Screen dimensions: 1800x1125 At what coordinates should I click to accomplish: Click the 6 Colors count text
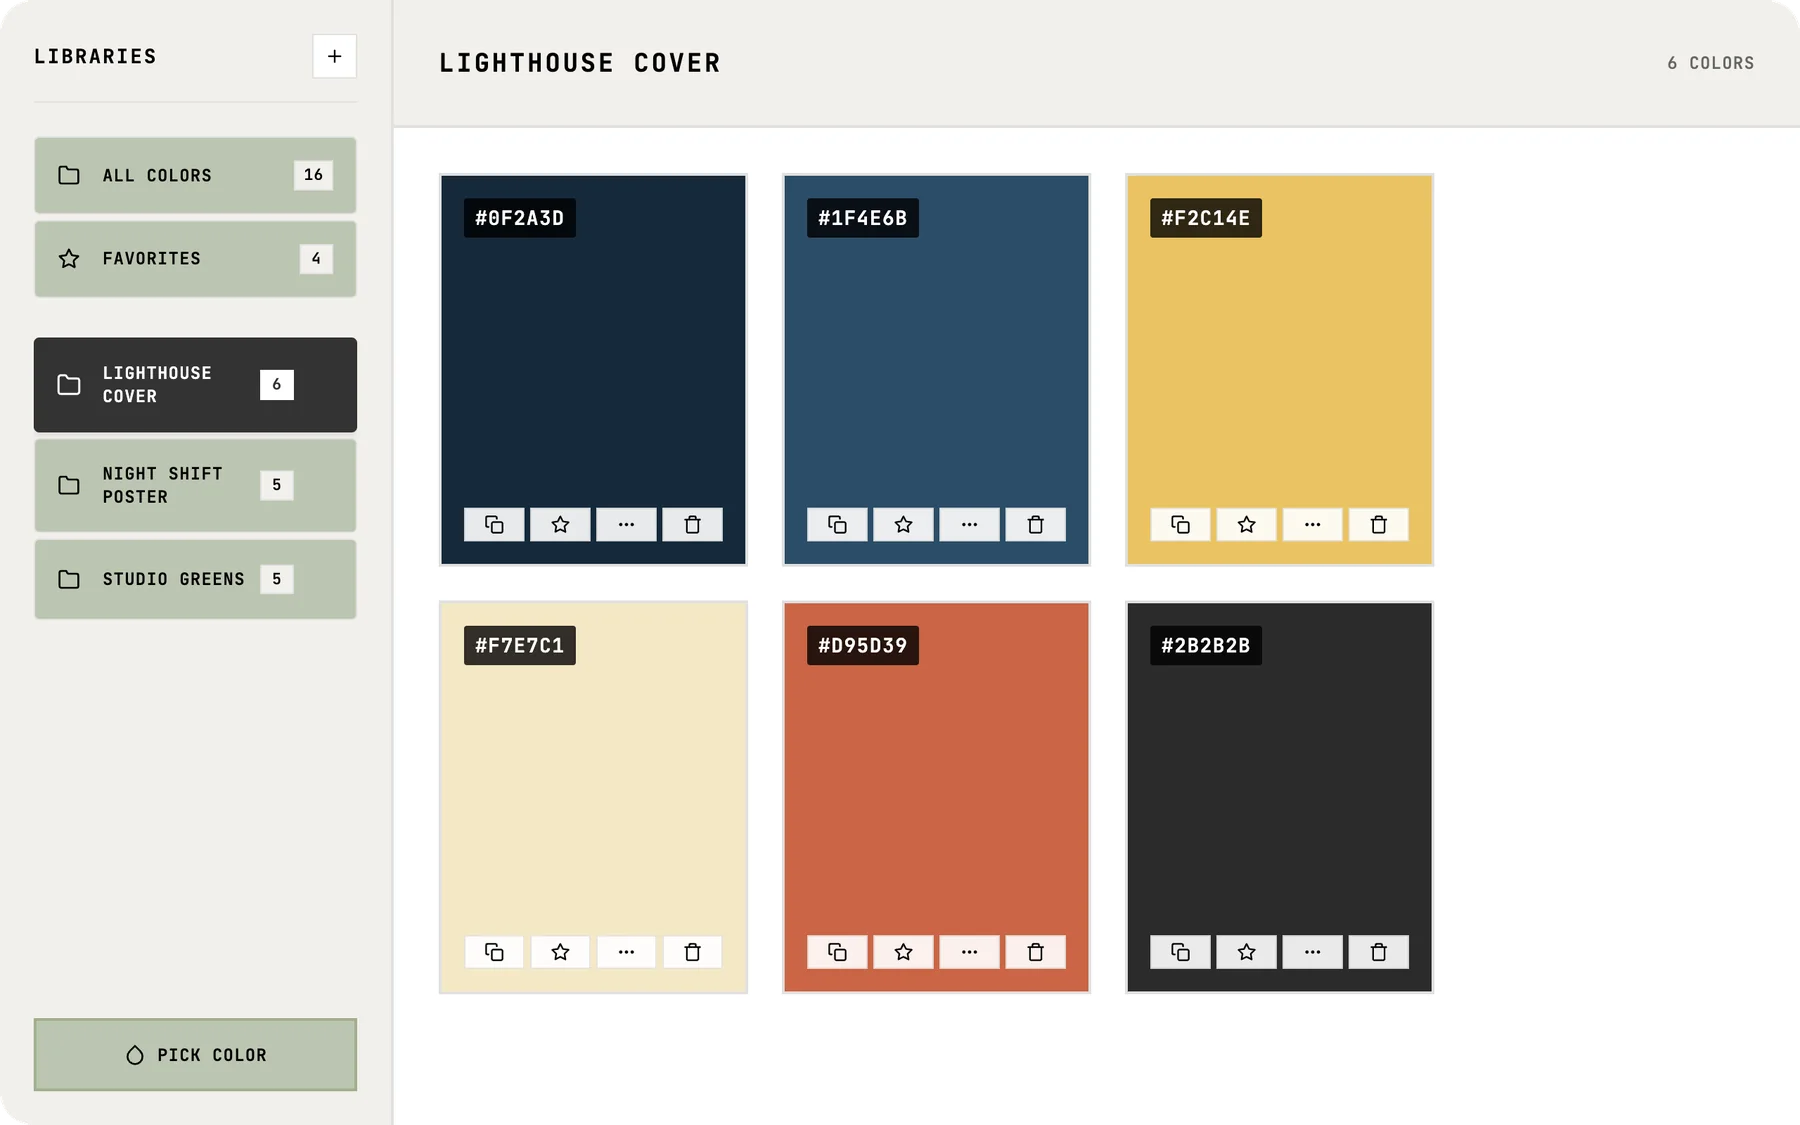point(1710,63)
